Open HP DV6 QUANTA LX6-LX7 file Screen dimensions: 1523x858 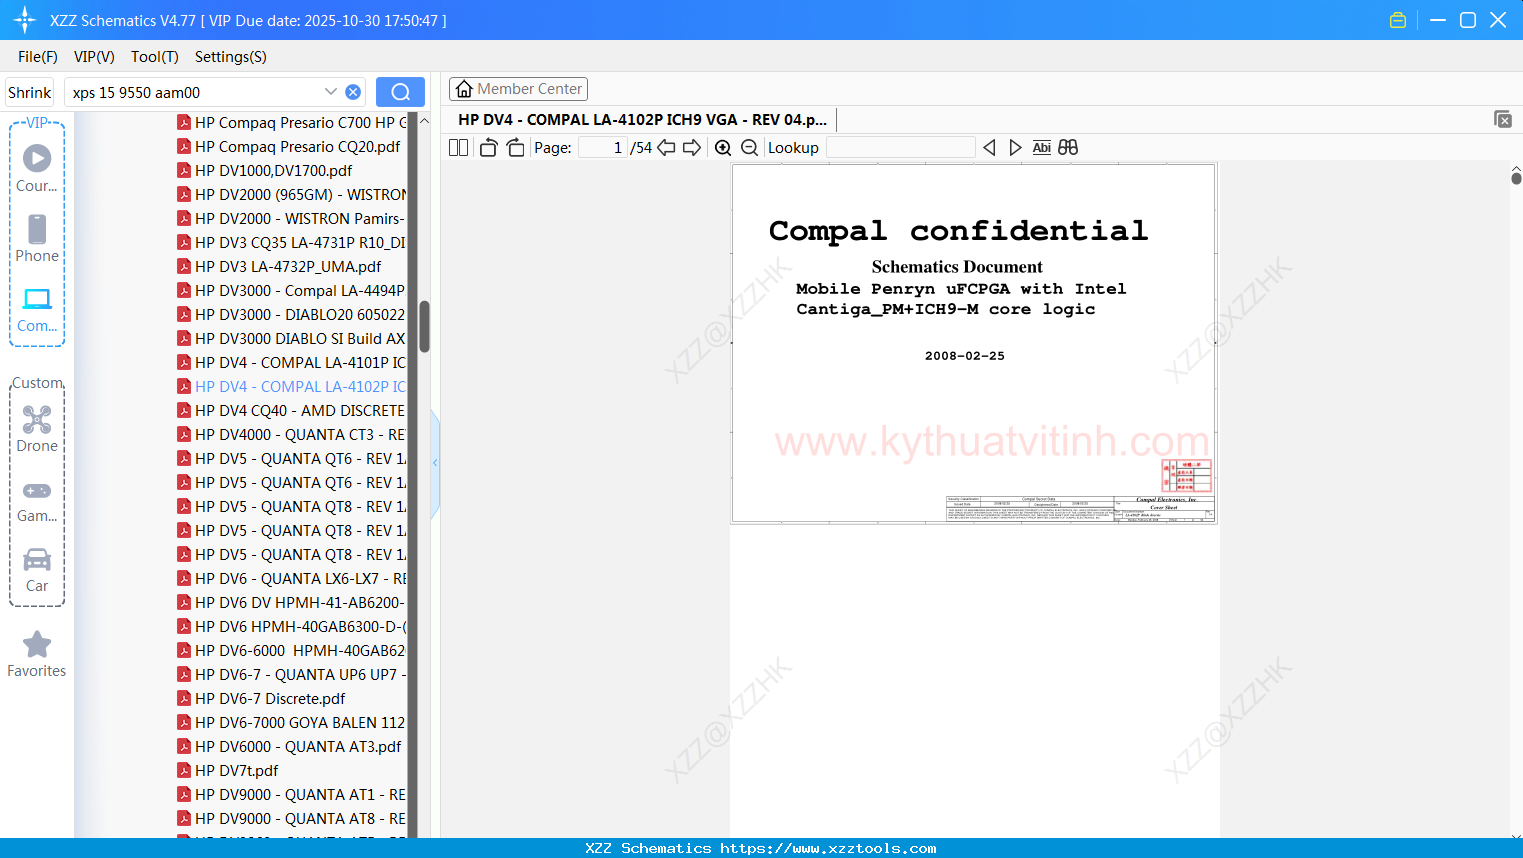292,578
